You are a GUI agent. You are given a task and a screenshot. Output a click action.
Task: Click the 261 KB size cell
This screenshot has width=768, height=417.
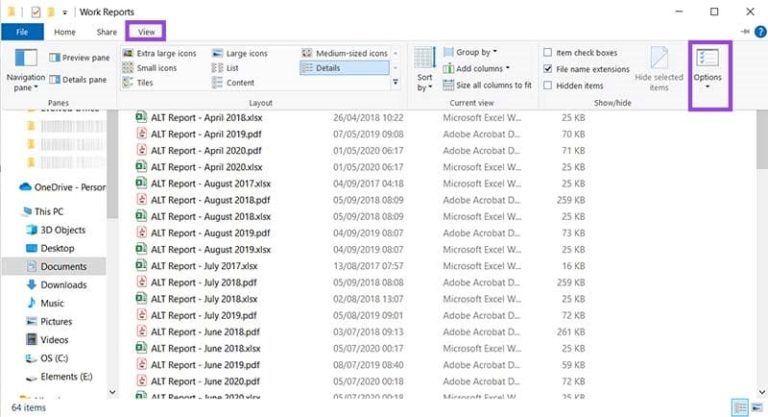point(571,332)
